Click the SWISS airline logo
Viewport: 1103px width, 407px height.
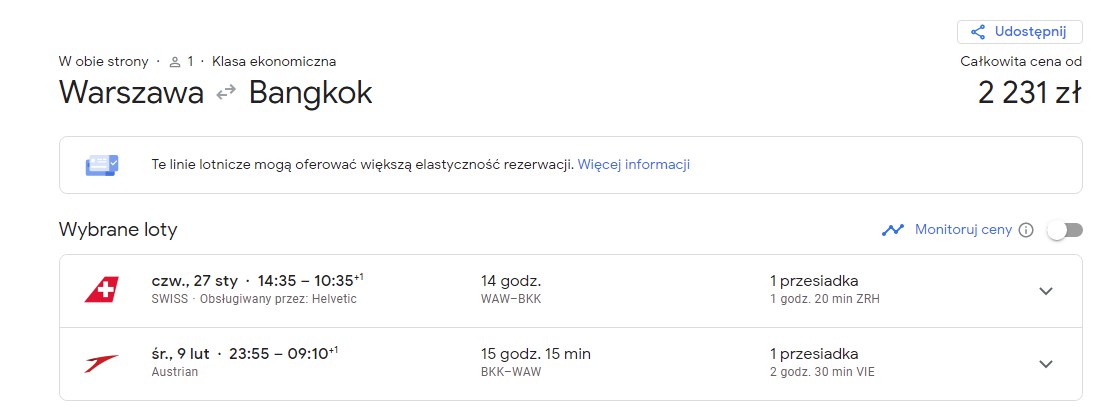point(102,290)
